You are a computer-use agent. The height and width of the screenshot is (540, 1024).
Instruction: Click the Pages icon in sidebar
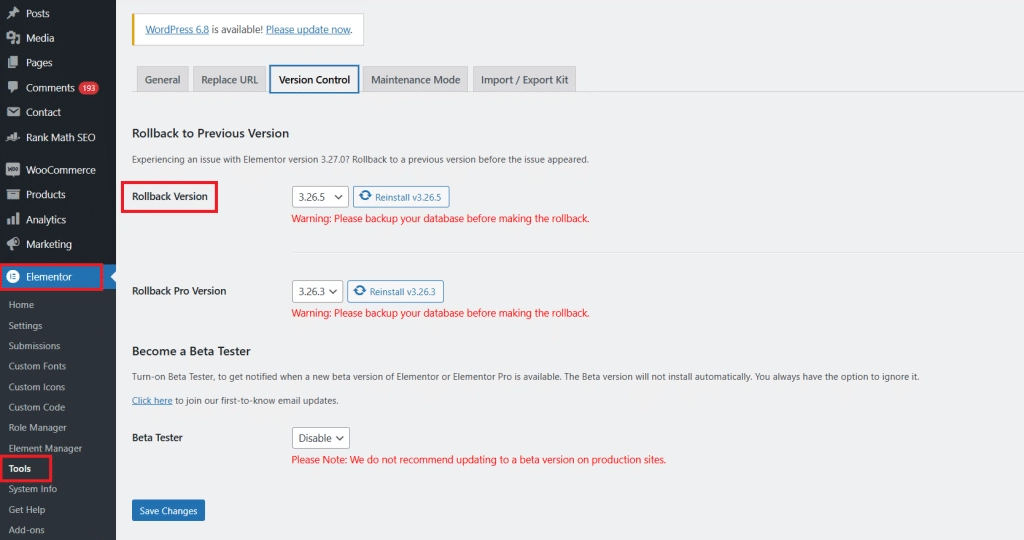click(13, 63)
